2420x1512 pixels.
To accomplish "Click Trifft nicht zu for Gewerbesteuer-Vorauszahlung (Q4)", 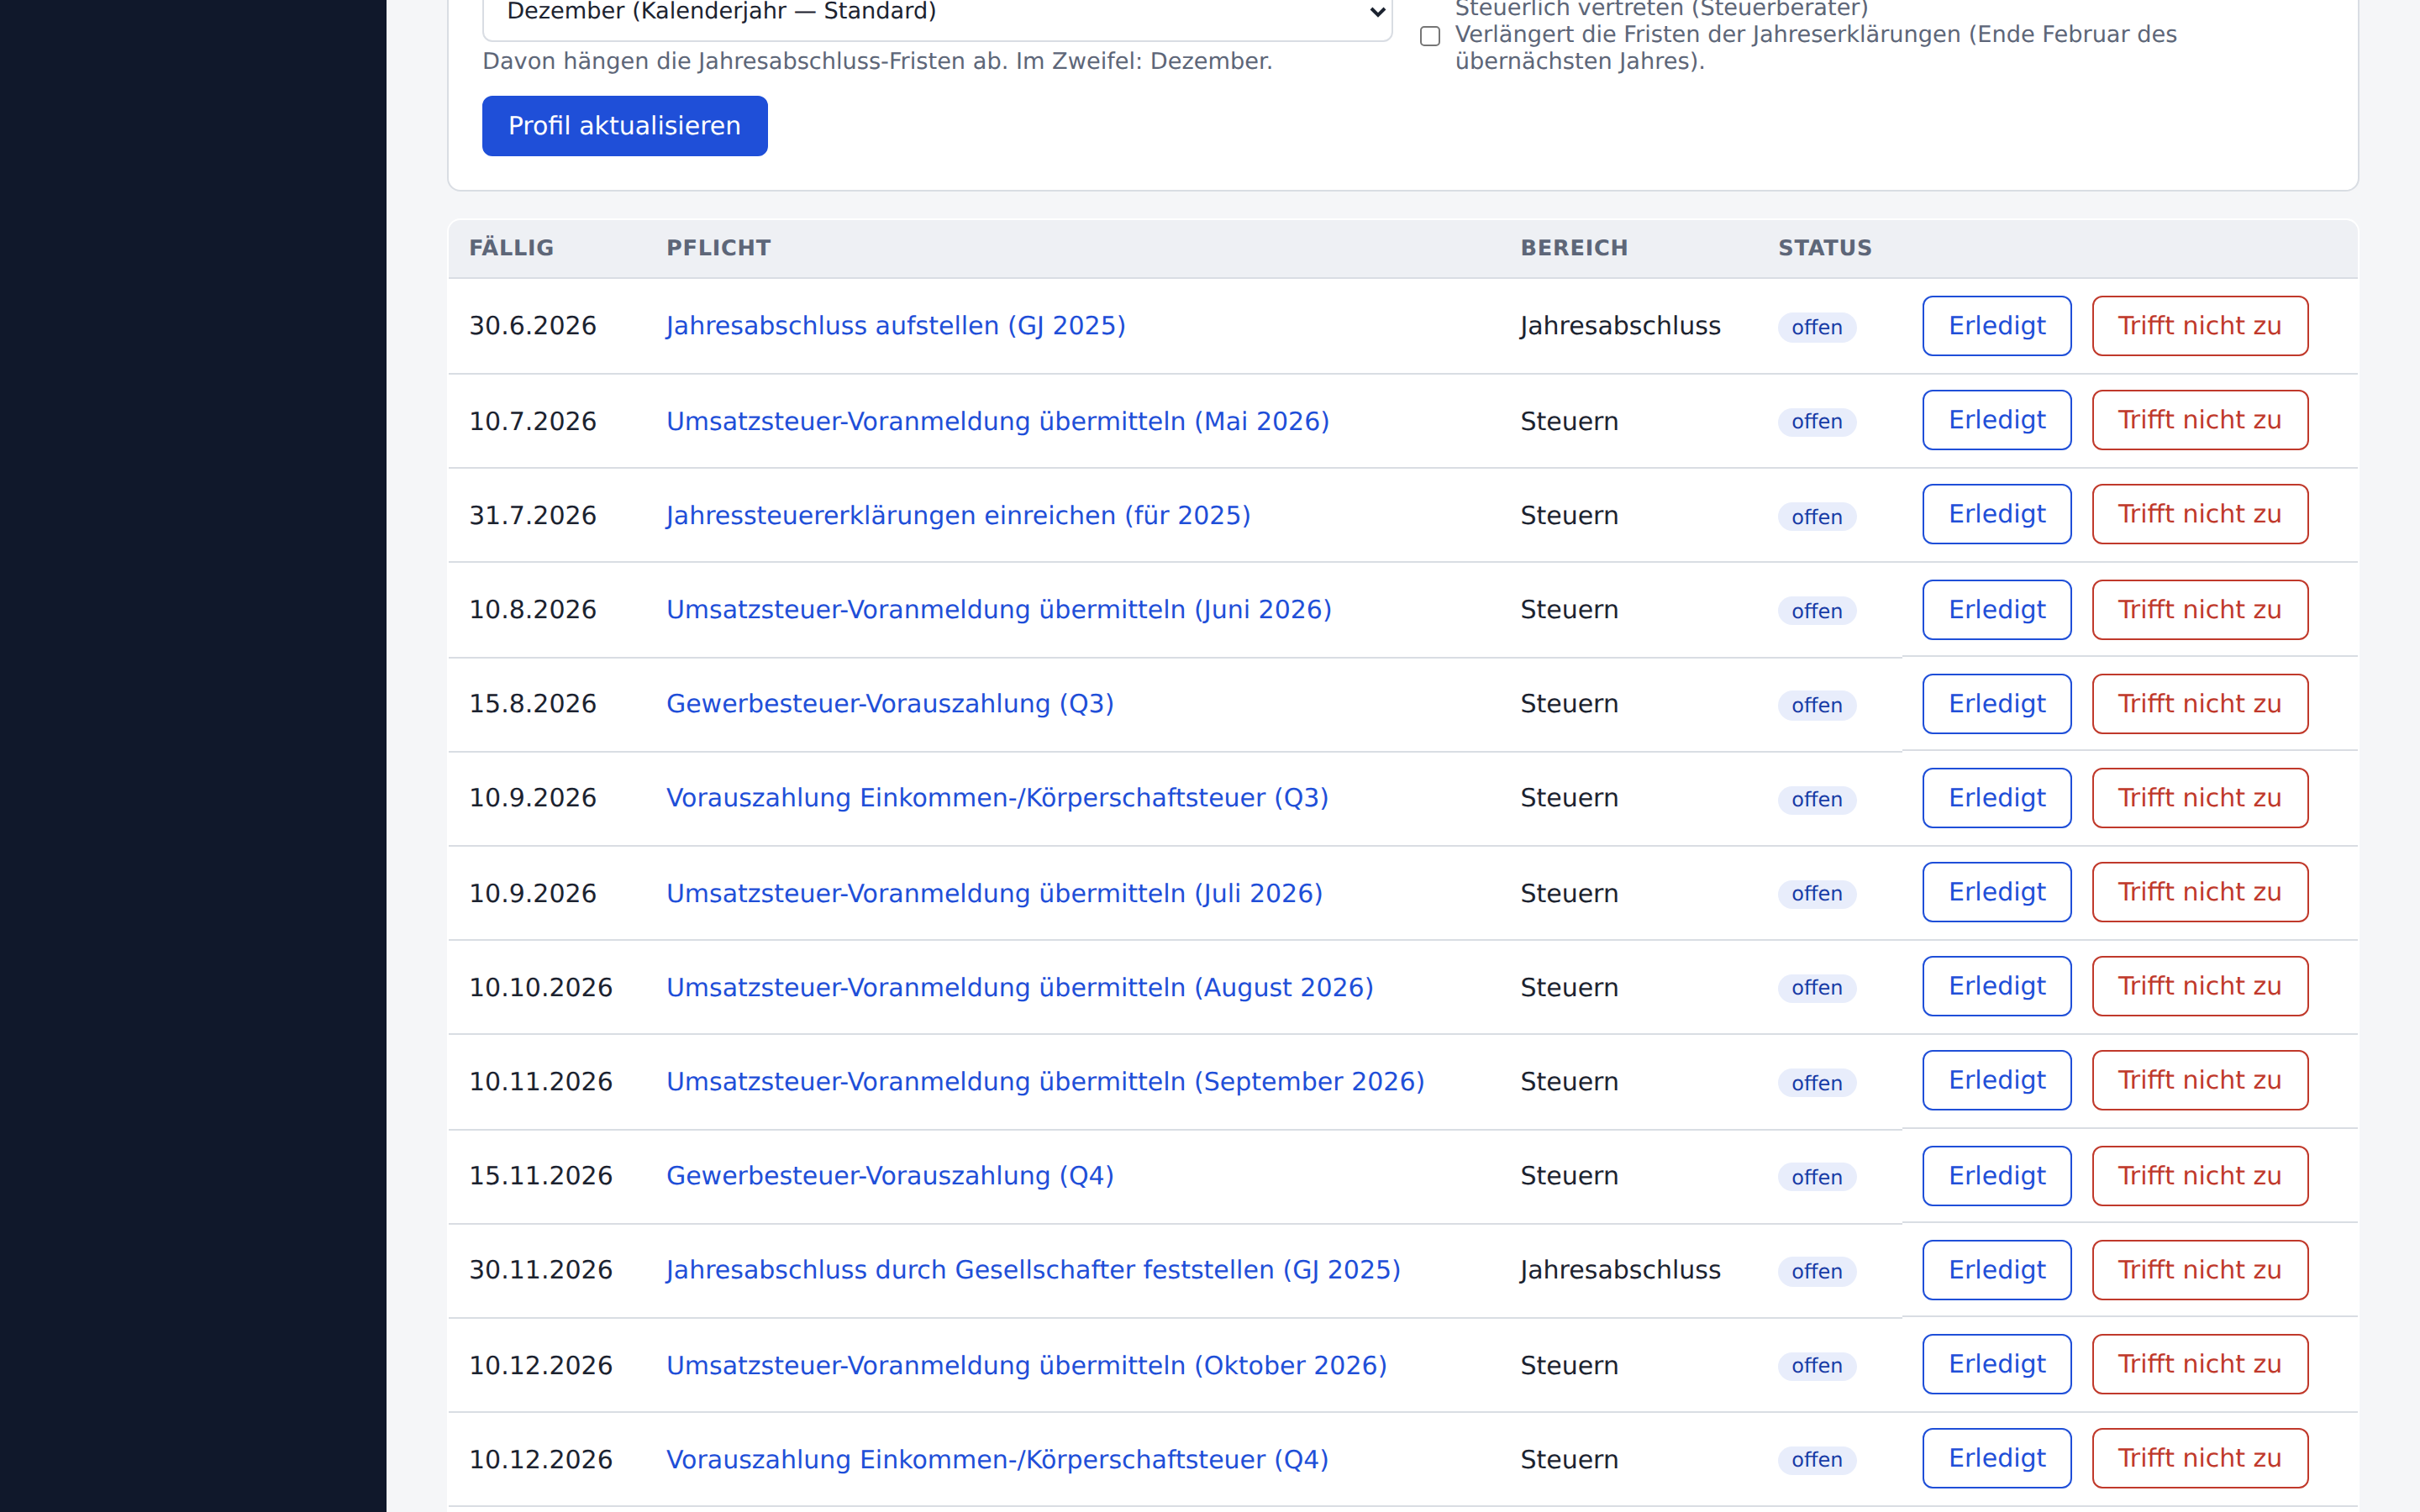I will pos(2199,1176).
